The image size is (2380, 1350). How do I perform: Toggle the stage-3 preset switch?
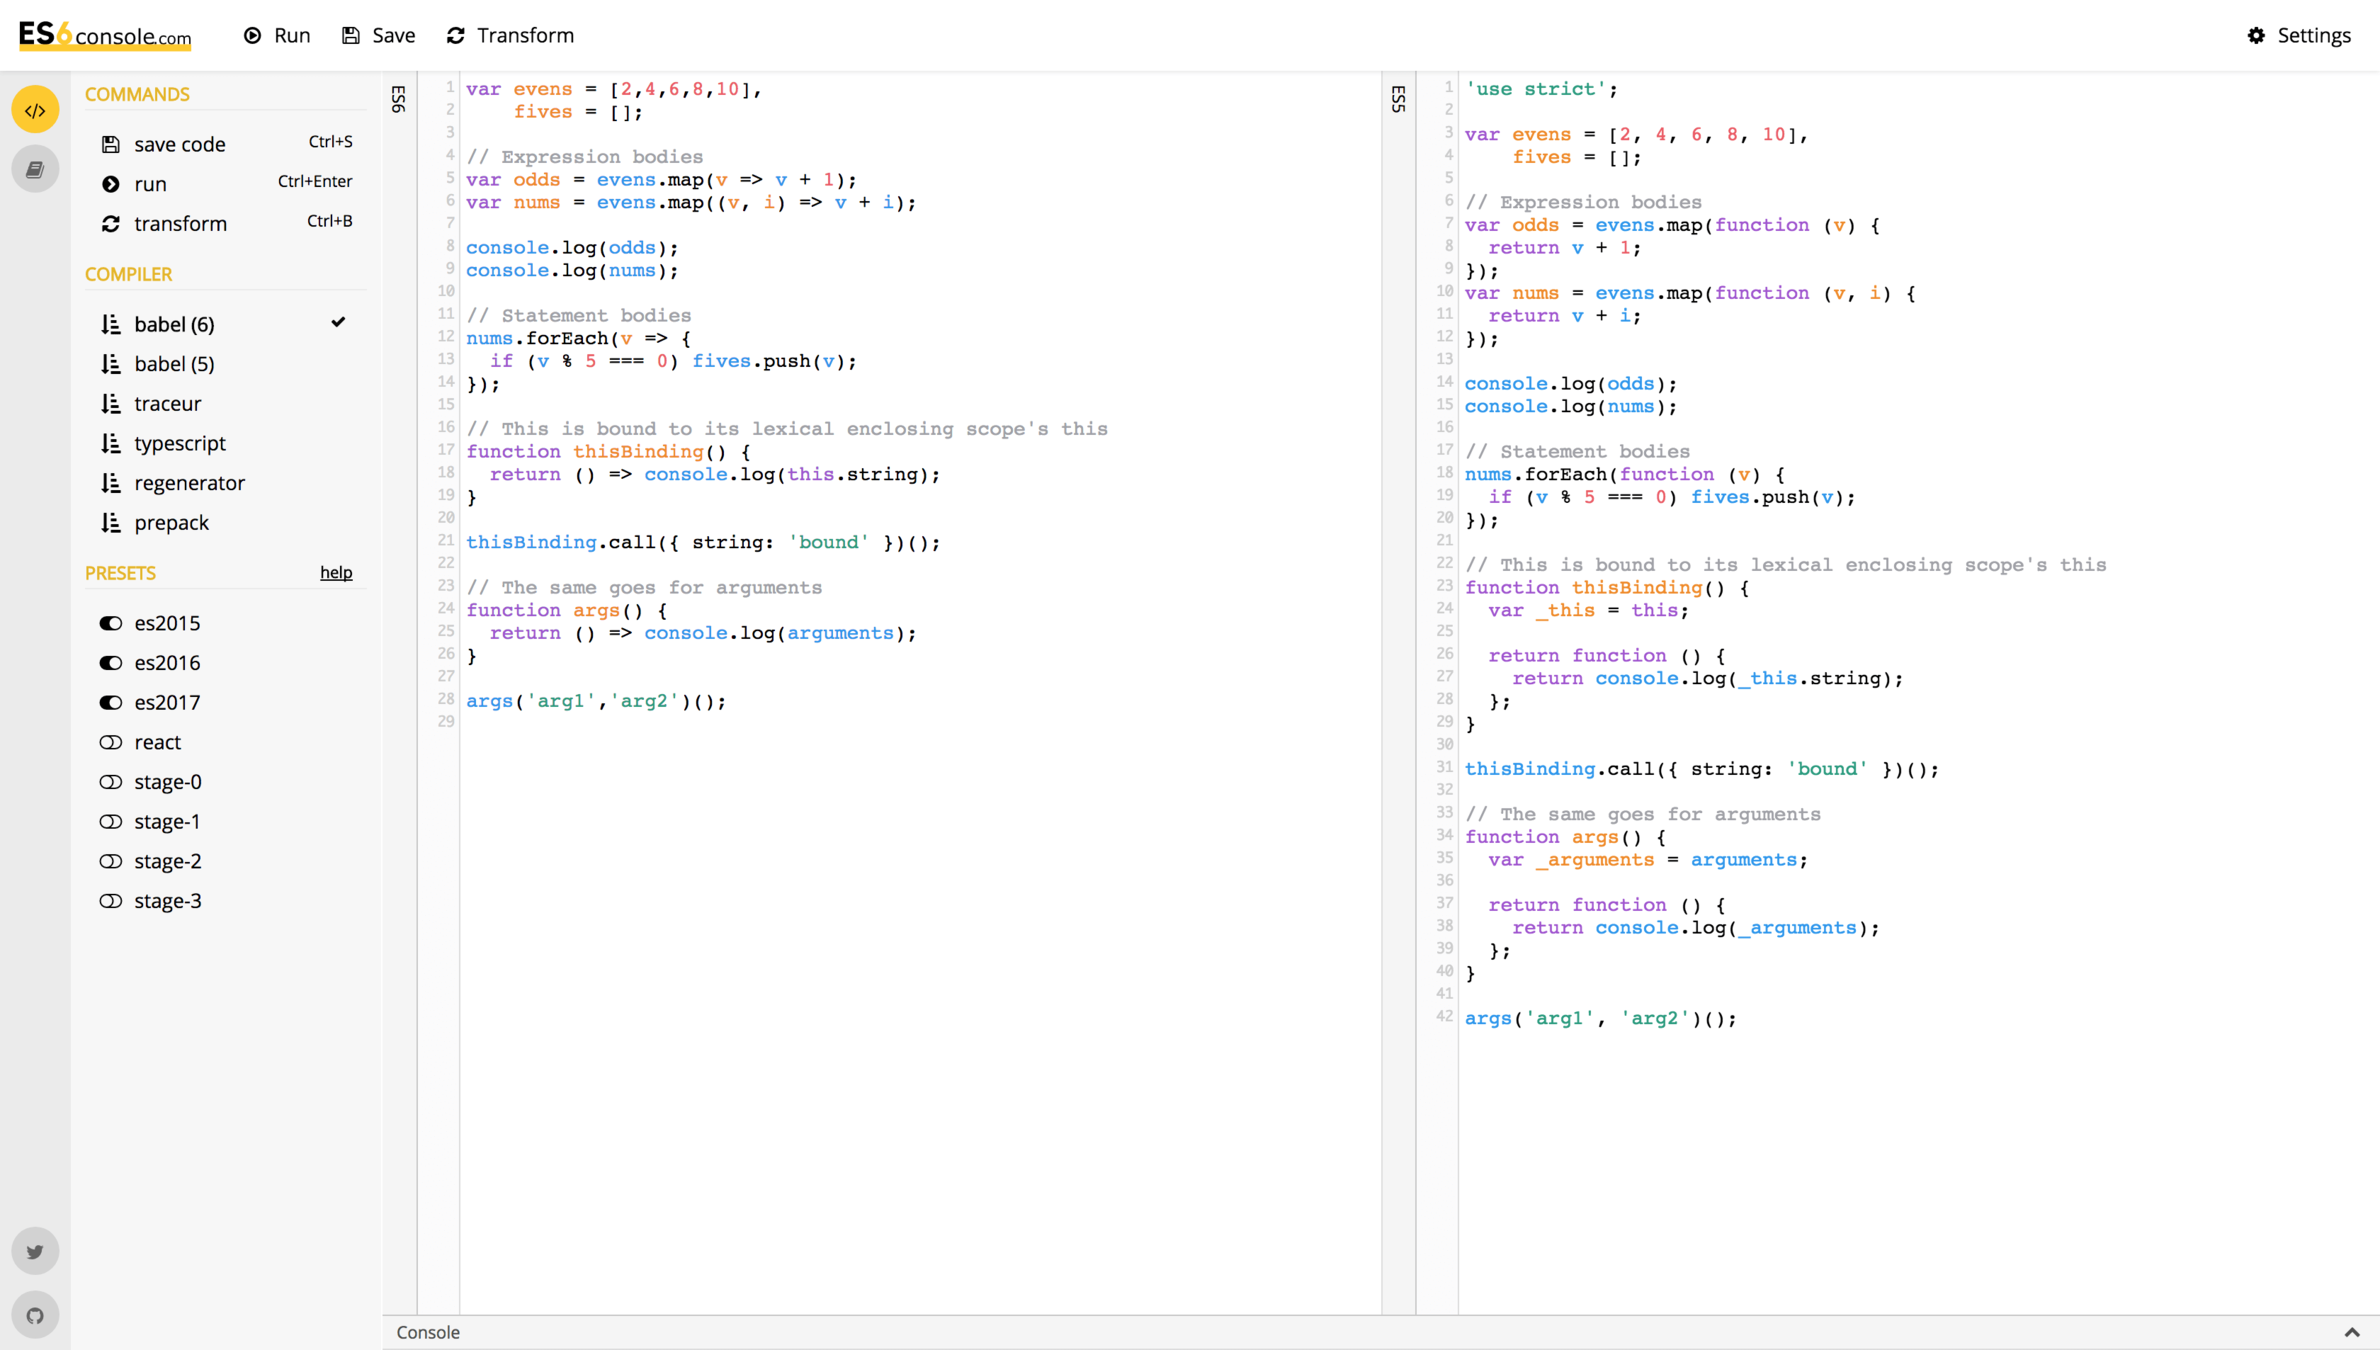[111, 901]
